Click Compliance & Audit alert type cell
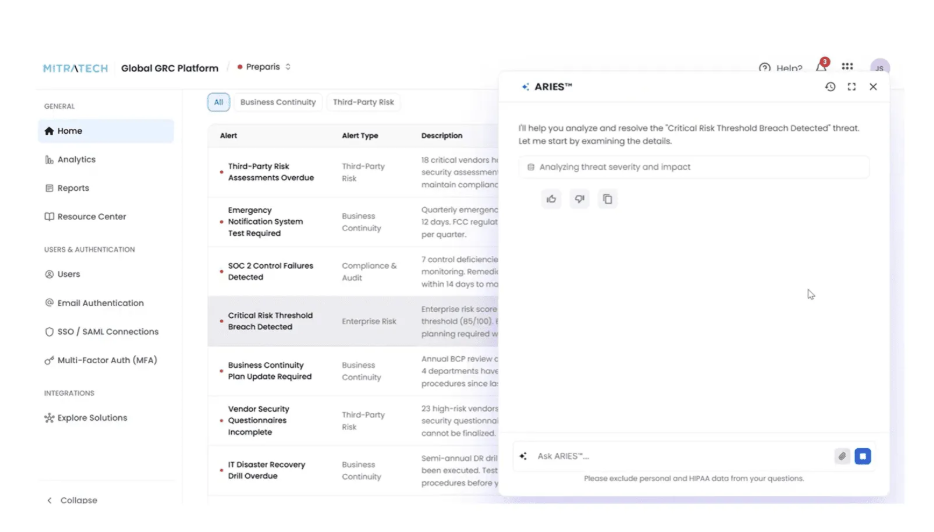Image resolution: width=934 pixels, height=532 pixels. 369,272
